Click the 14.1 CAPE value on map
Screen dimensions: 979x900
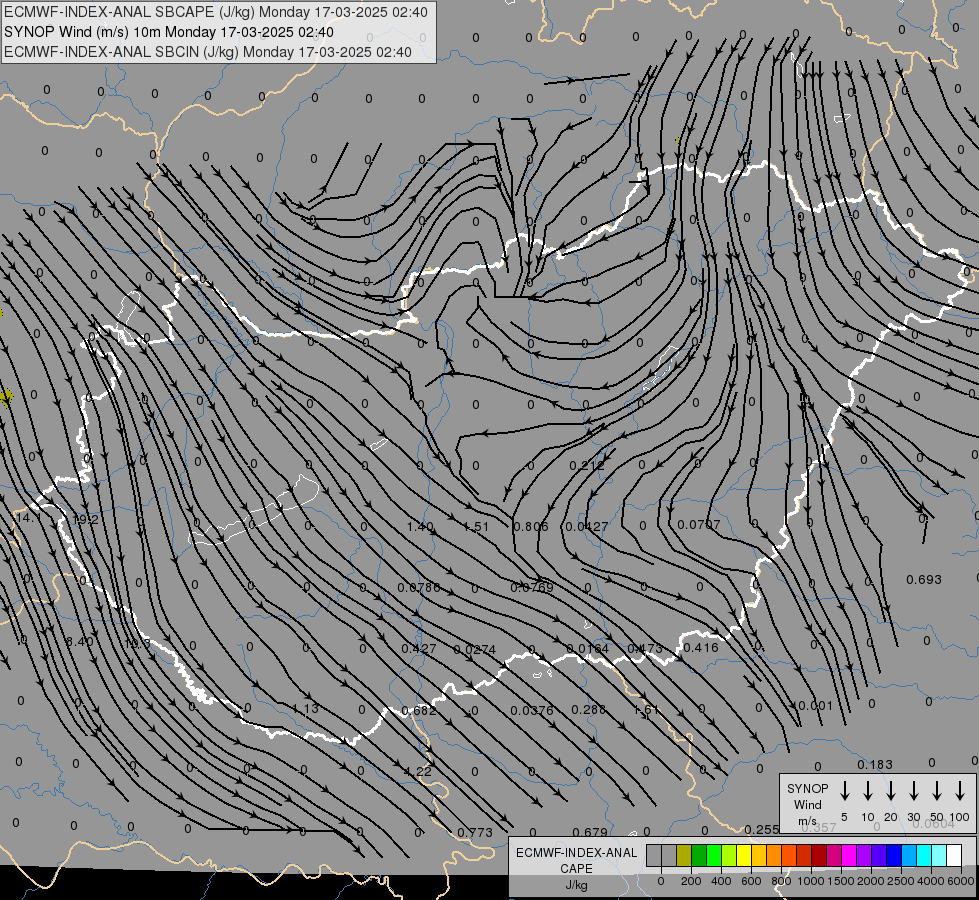pyautogui.click(x=28, y=518)
